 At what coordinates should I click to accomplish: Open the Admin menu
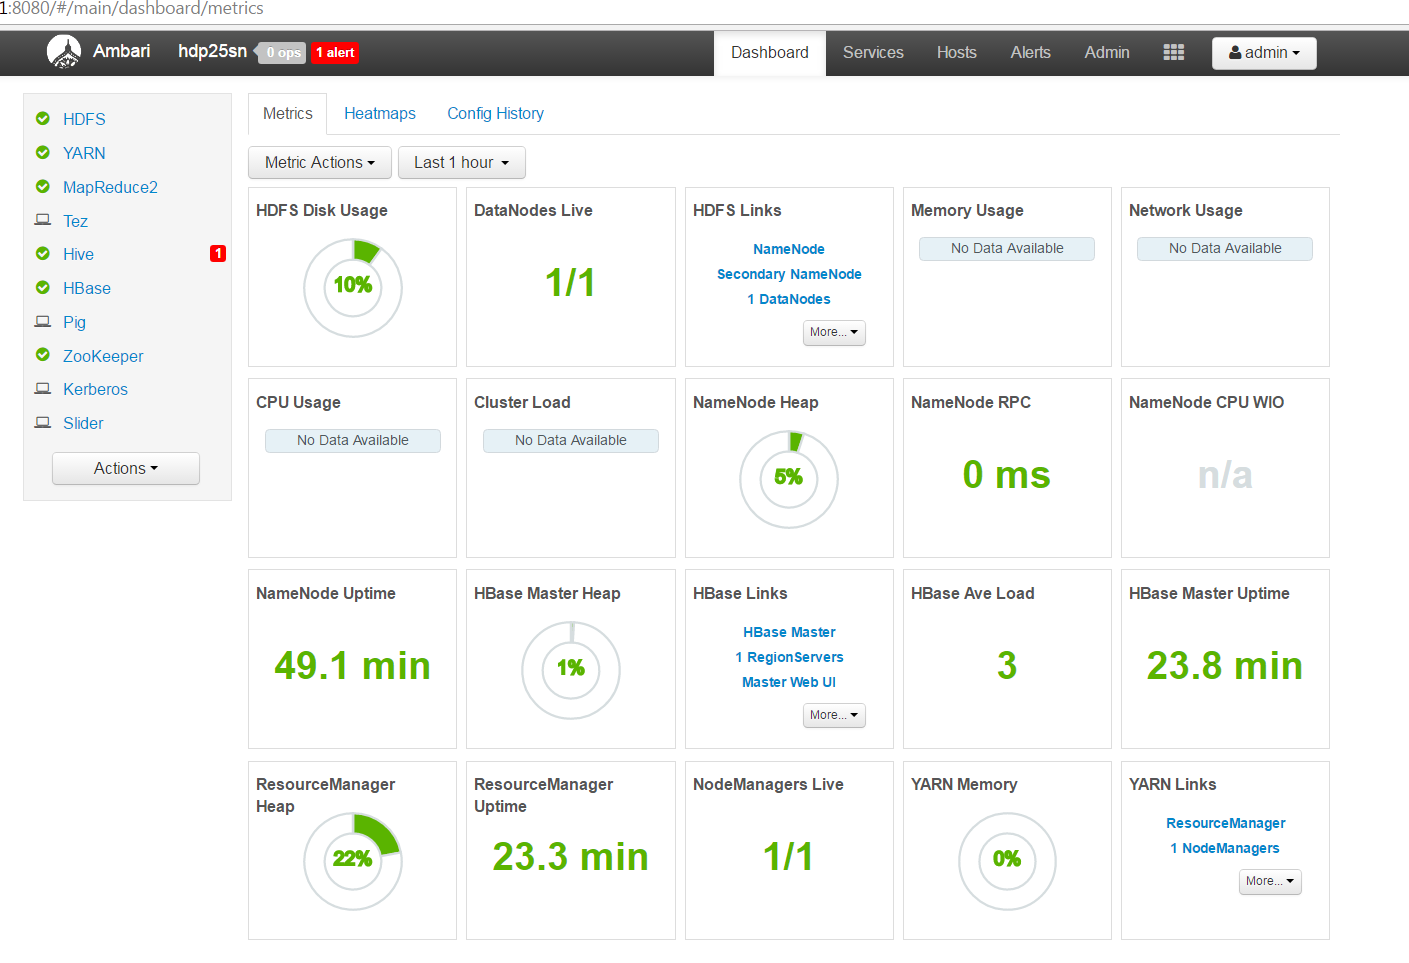1107,53
